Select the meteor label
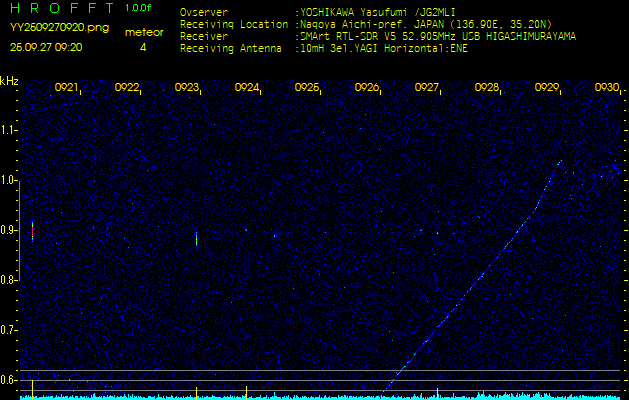The height and width of the screenshot is (400, 629). coord(143,32)
